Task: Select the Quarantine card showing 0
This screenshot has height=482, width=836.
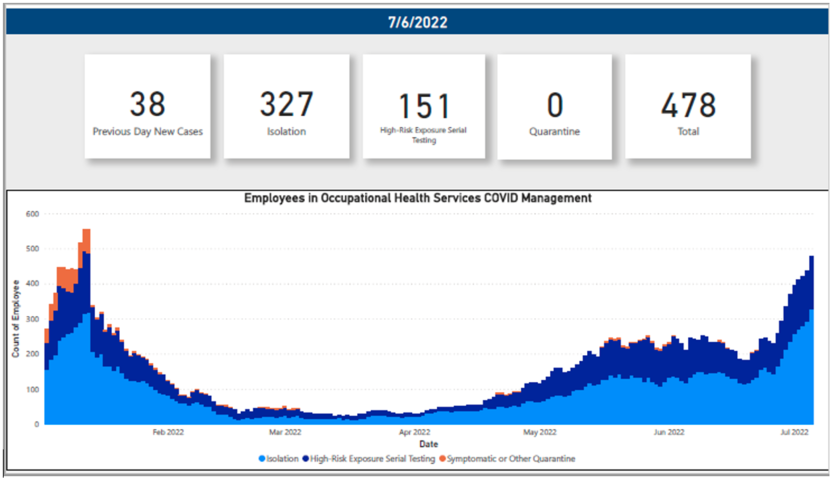Action: pos(555,106)
